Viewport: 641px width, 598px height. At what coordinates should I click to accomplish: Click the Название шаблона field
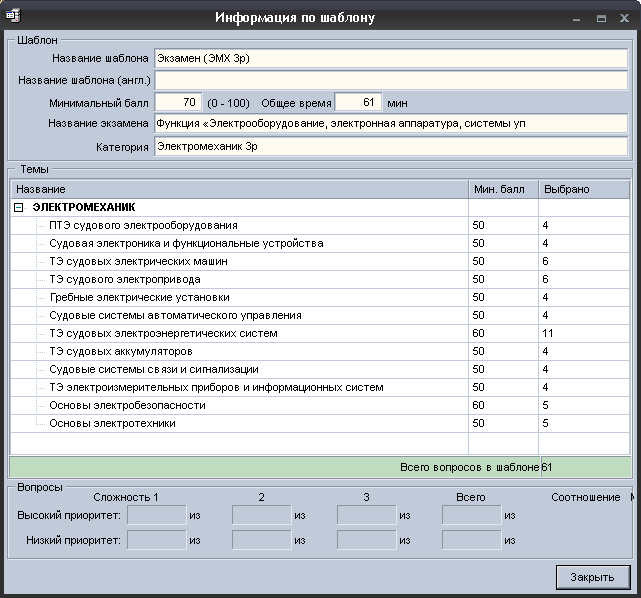(391, 58)
